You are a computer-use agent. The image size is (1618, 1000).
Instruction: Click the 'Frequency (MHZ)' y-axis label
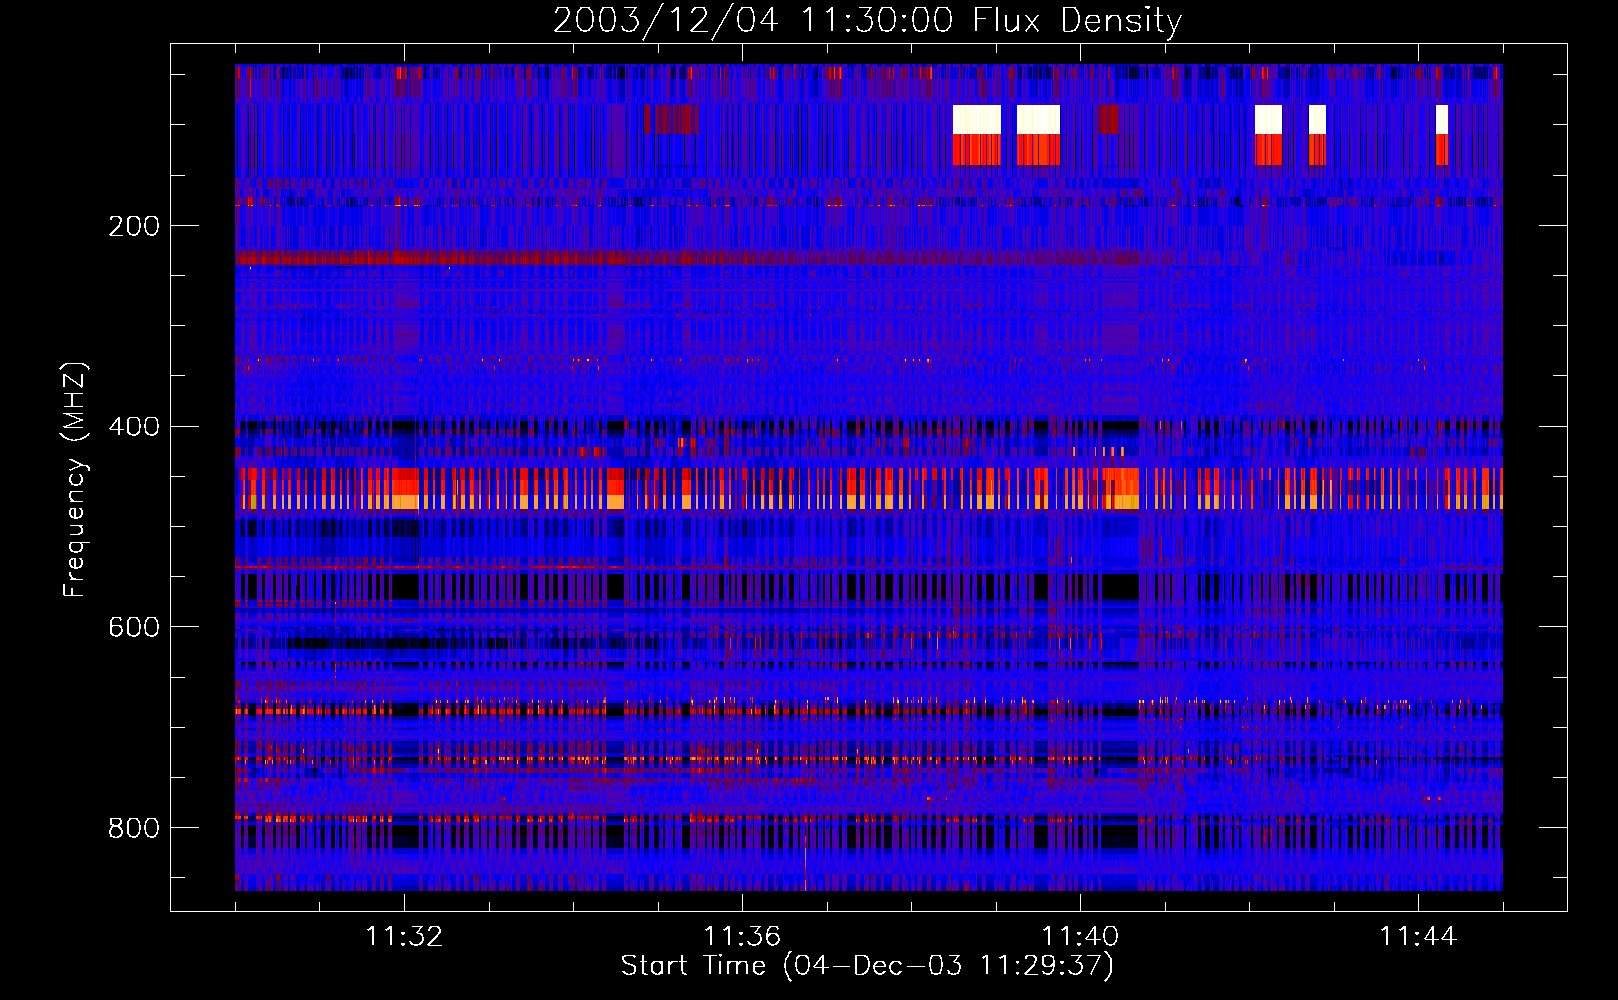click(75, 480)
